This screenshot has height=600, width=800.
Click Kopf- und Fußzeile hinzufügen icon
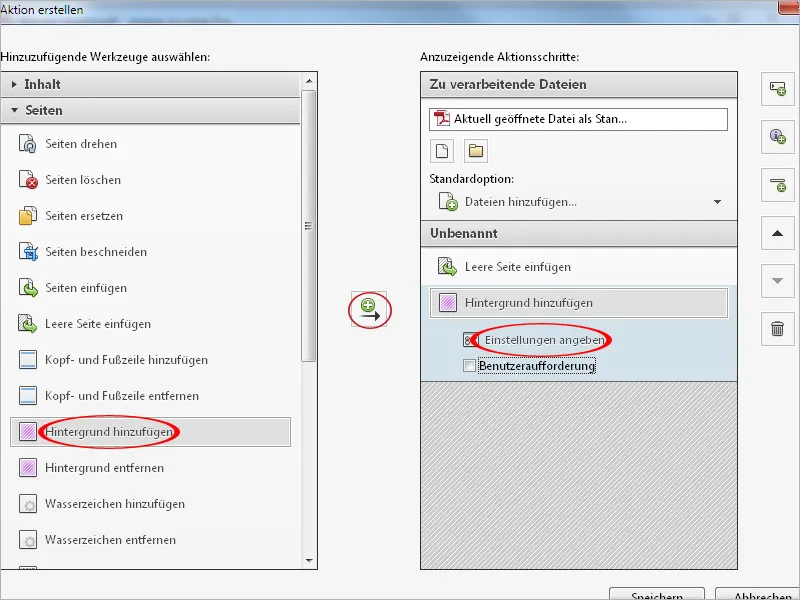click(28, 360)
